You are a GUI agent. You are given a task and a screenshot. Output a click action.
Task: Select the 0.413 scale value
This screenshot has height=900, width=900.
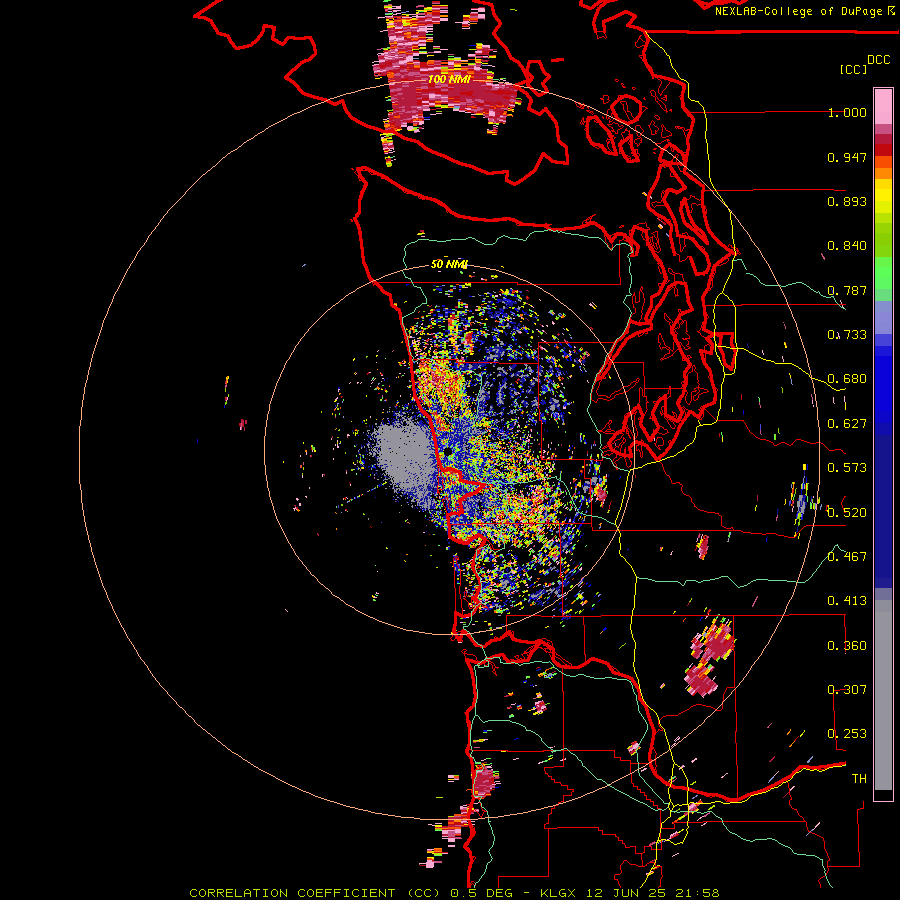(x=847, y=601)
